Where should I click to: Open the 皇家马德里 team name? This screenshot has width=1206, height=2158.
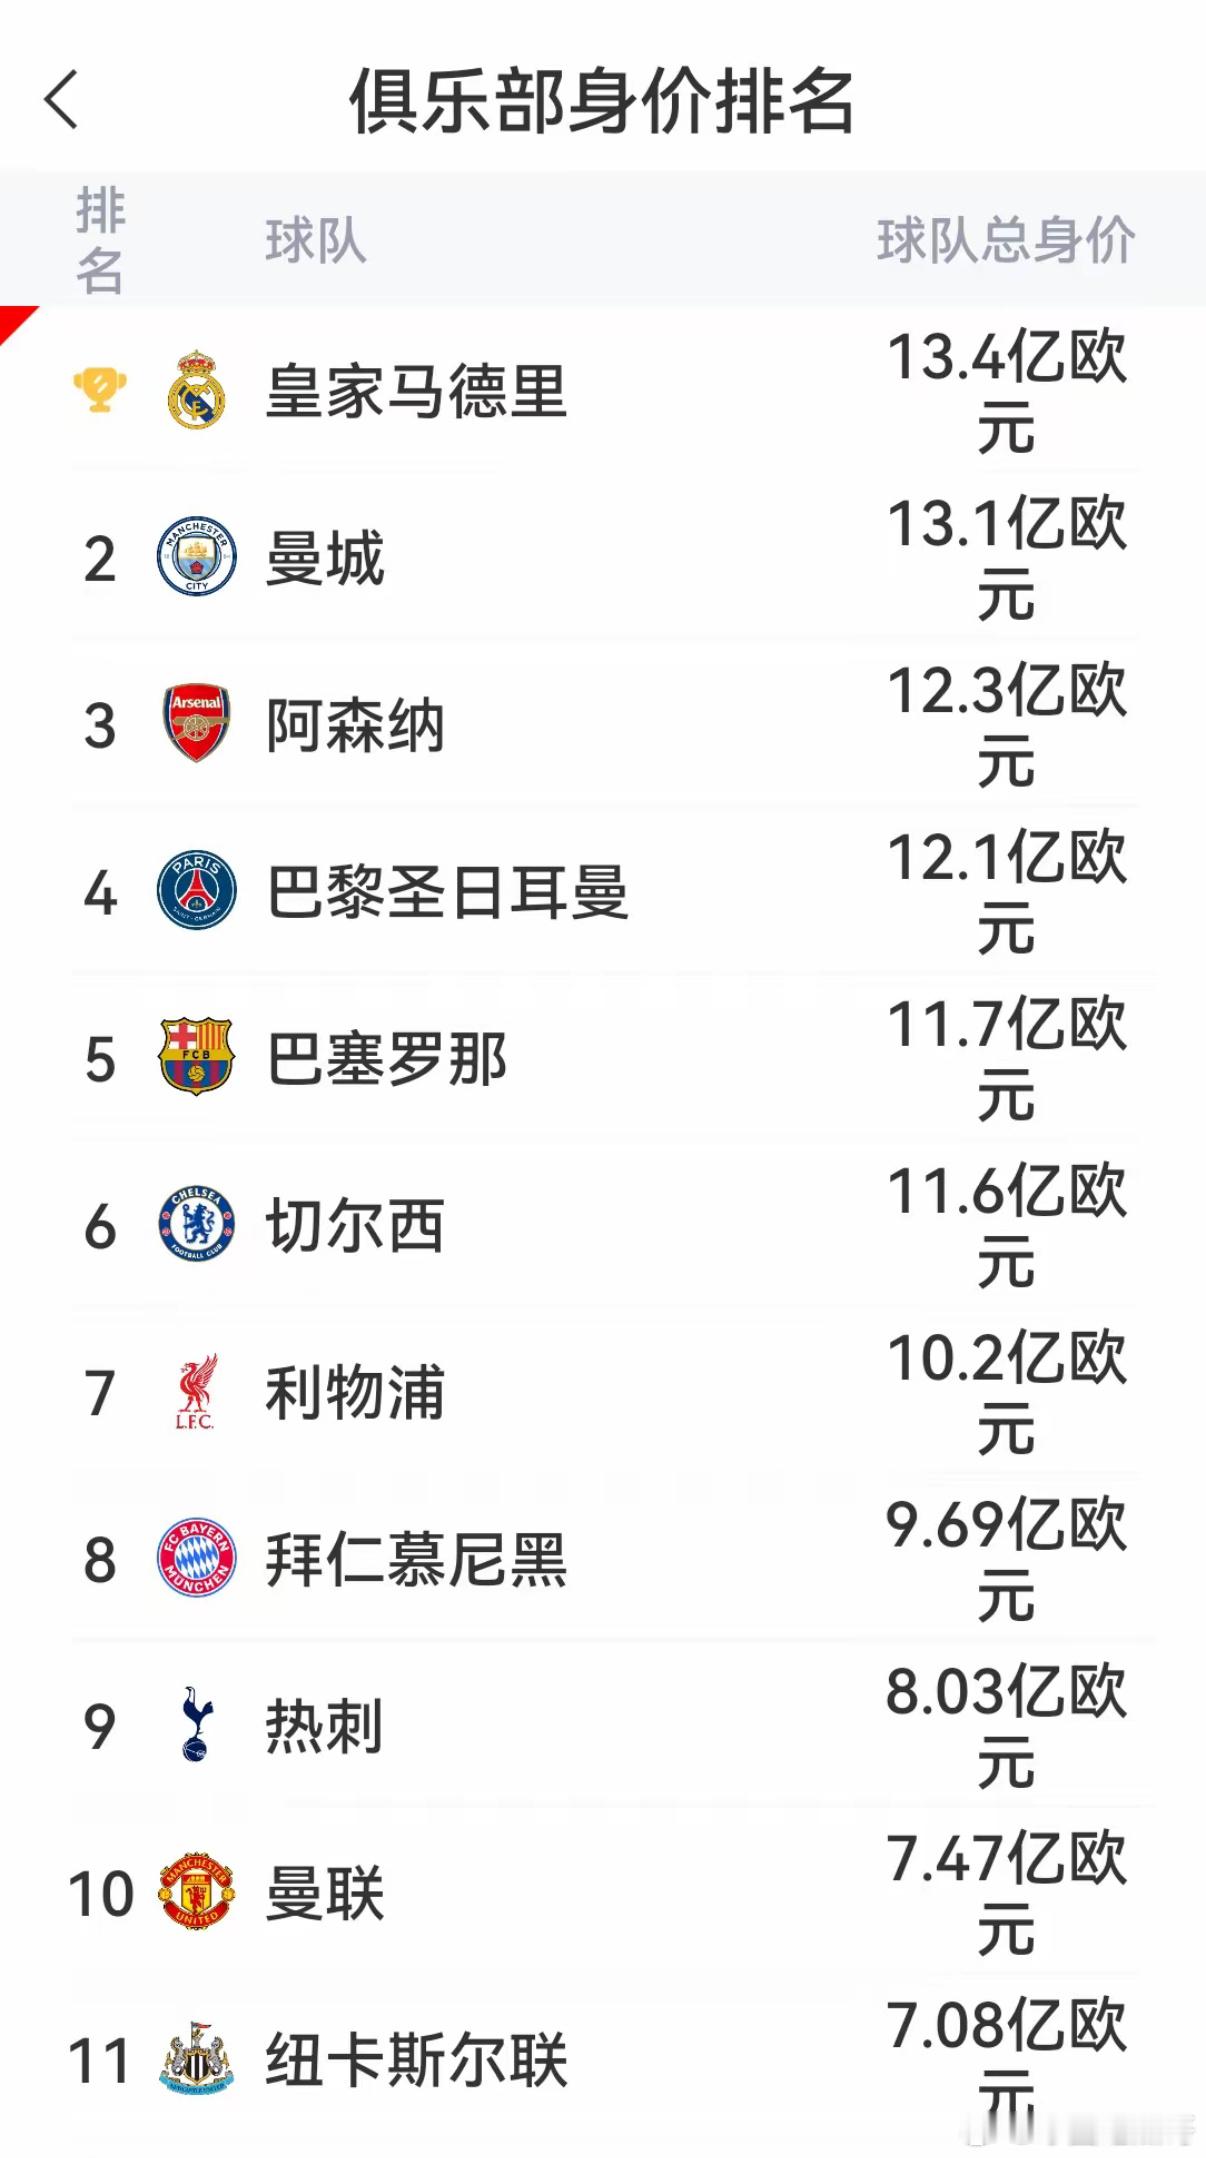coord(416,390)
